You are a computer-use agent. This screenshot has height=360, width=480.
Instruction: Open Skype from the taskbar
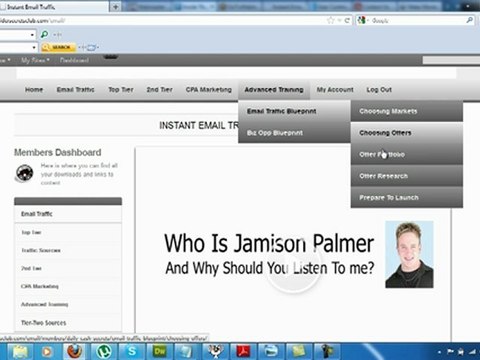coord(131,351)
